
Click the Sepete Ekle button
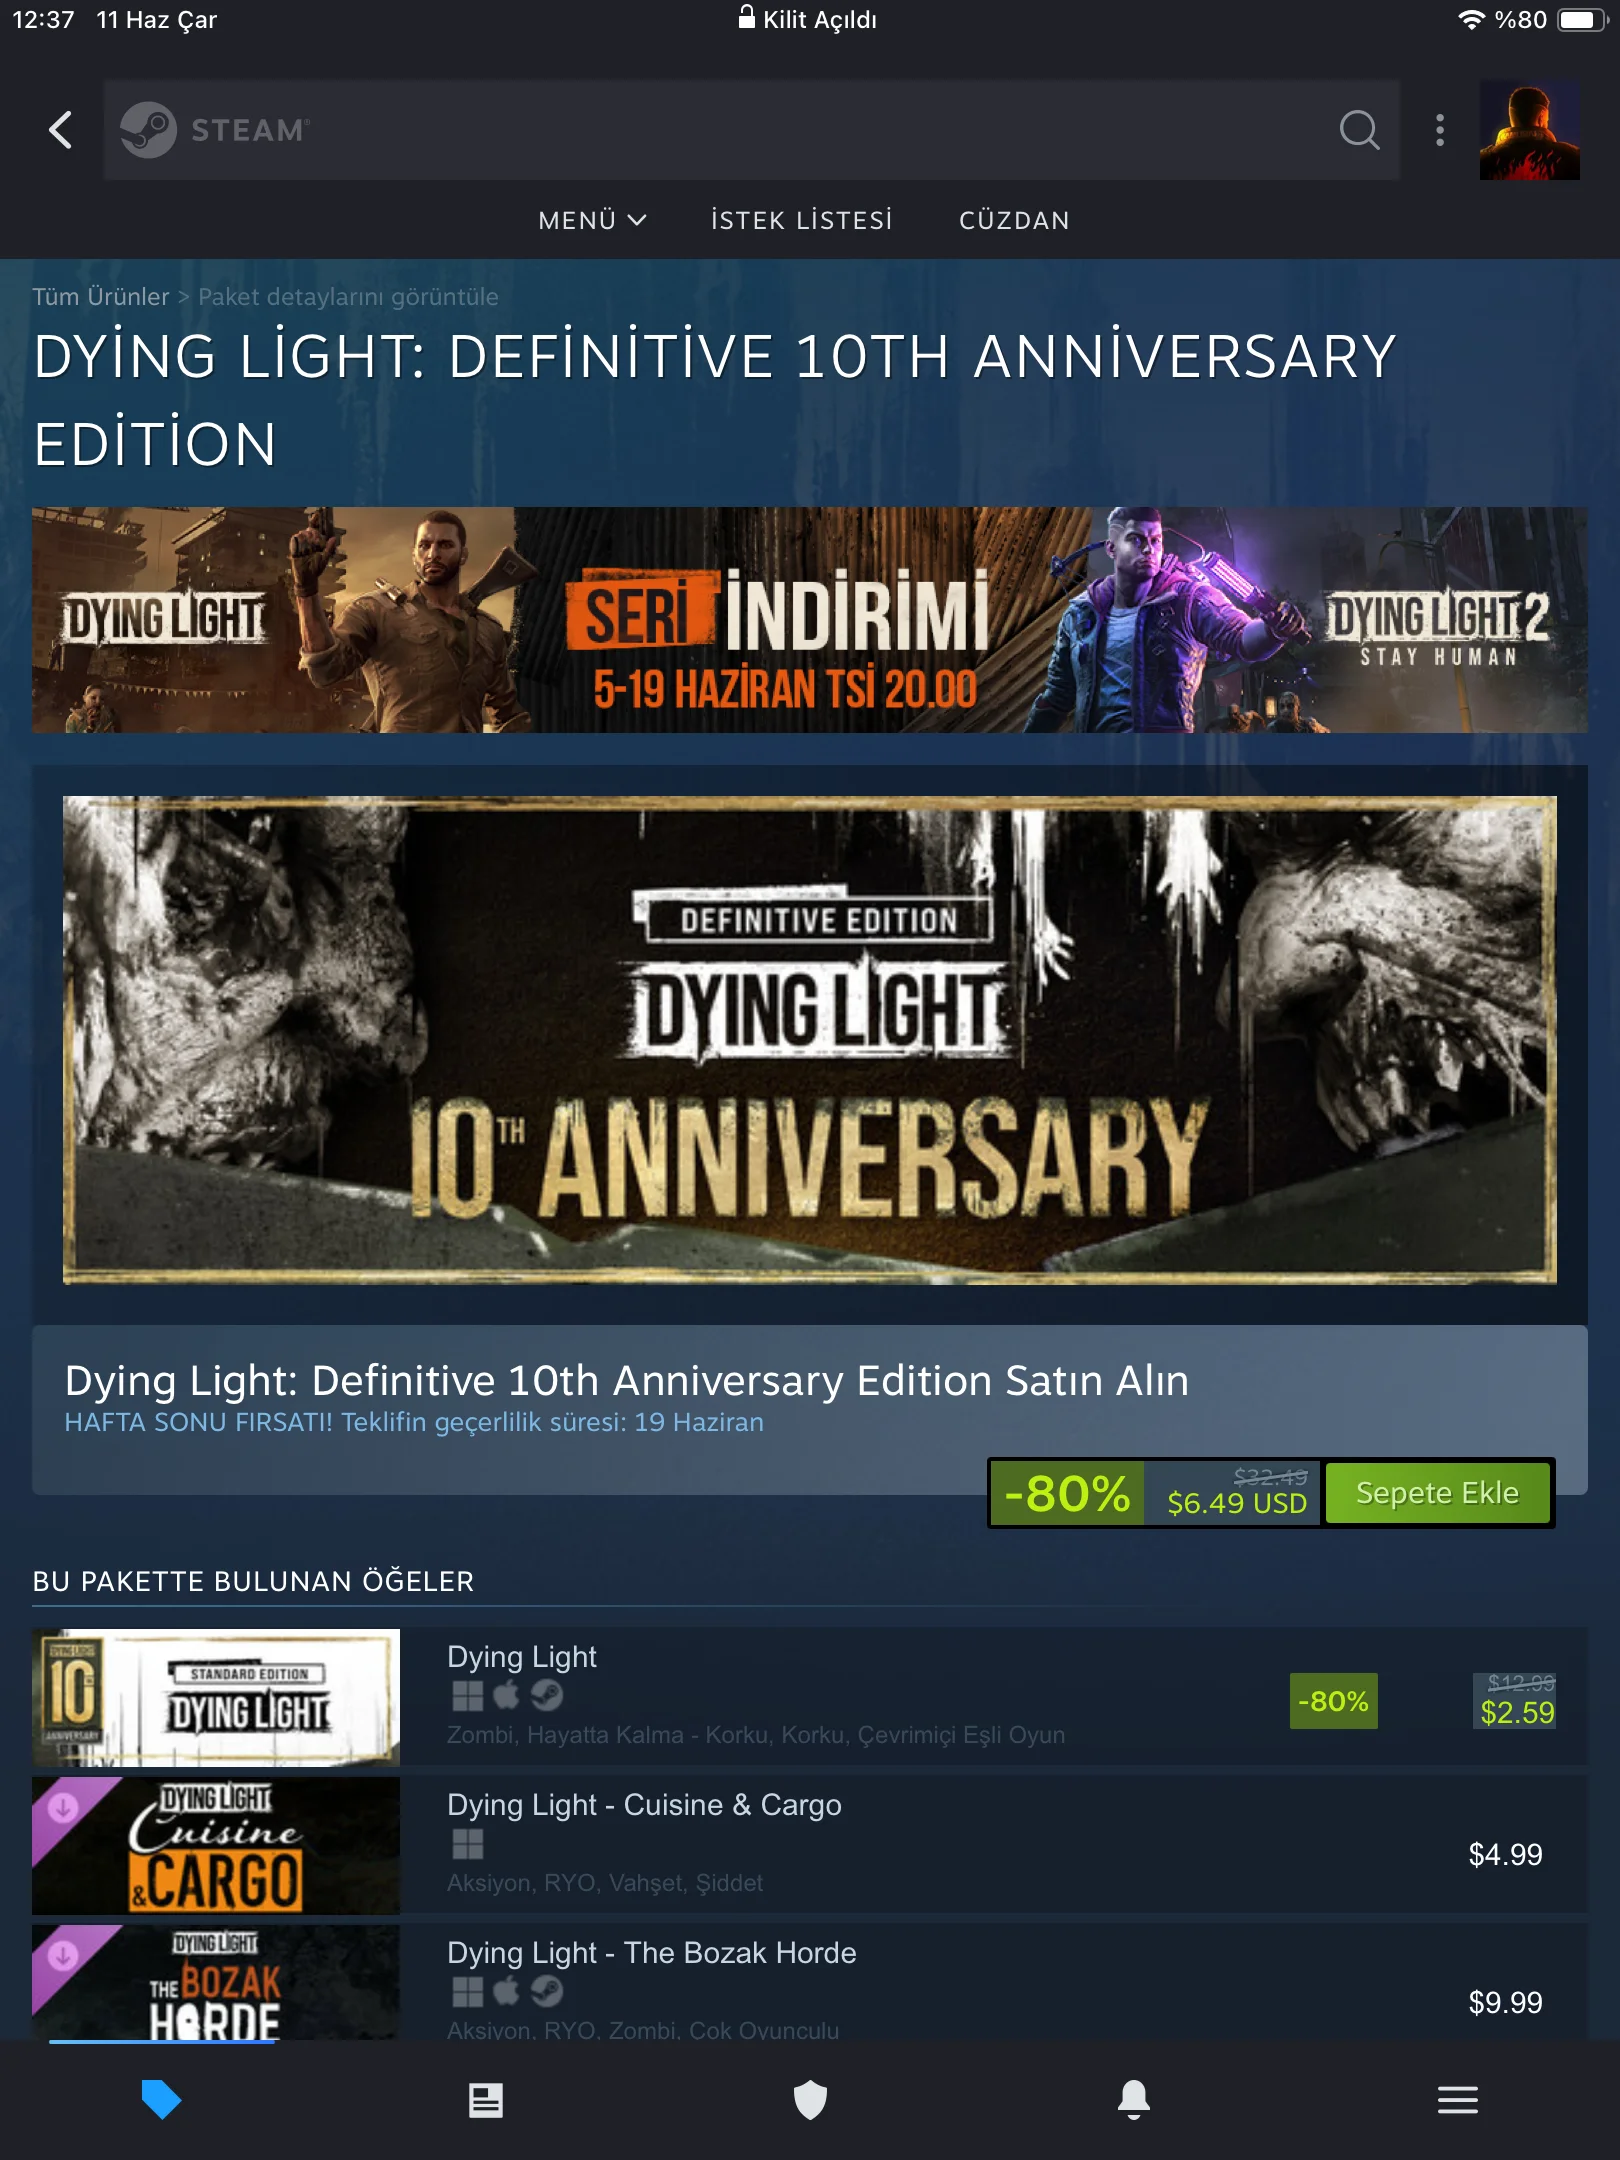[x=1437, y=1493]
